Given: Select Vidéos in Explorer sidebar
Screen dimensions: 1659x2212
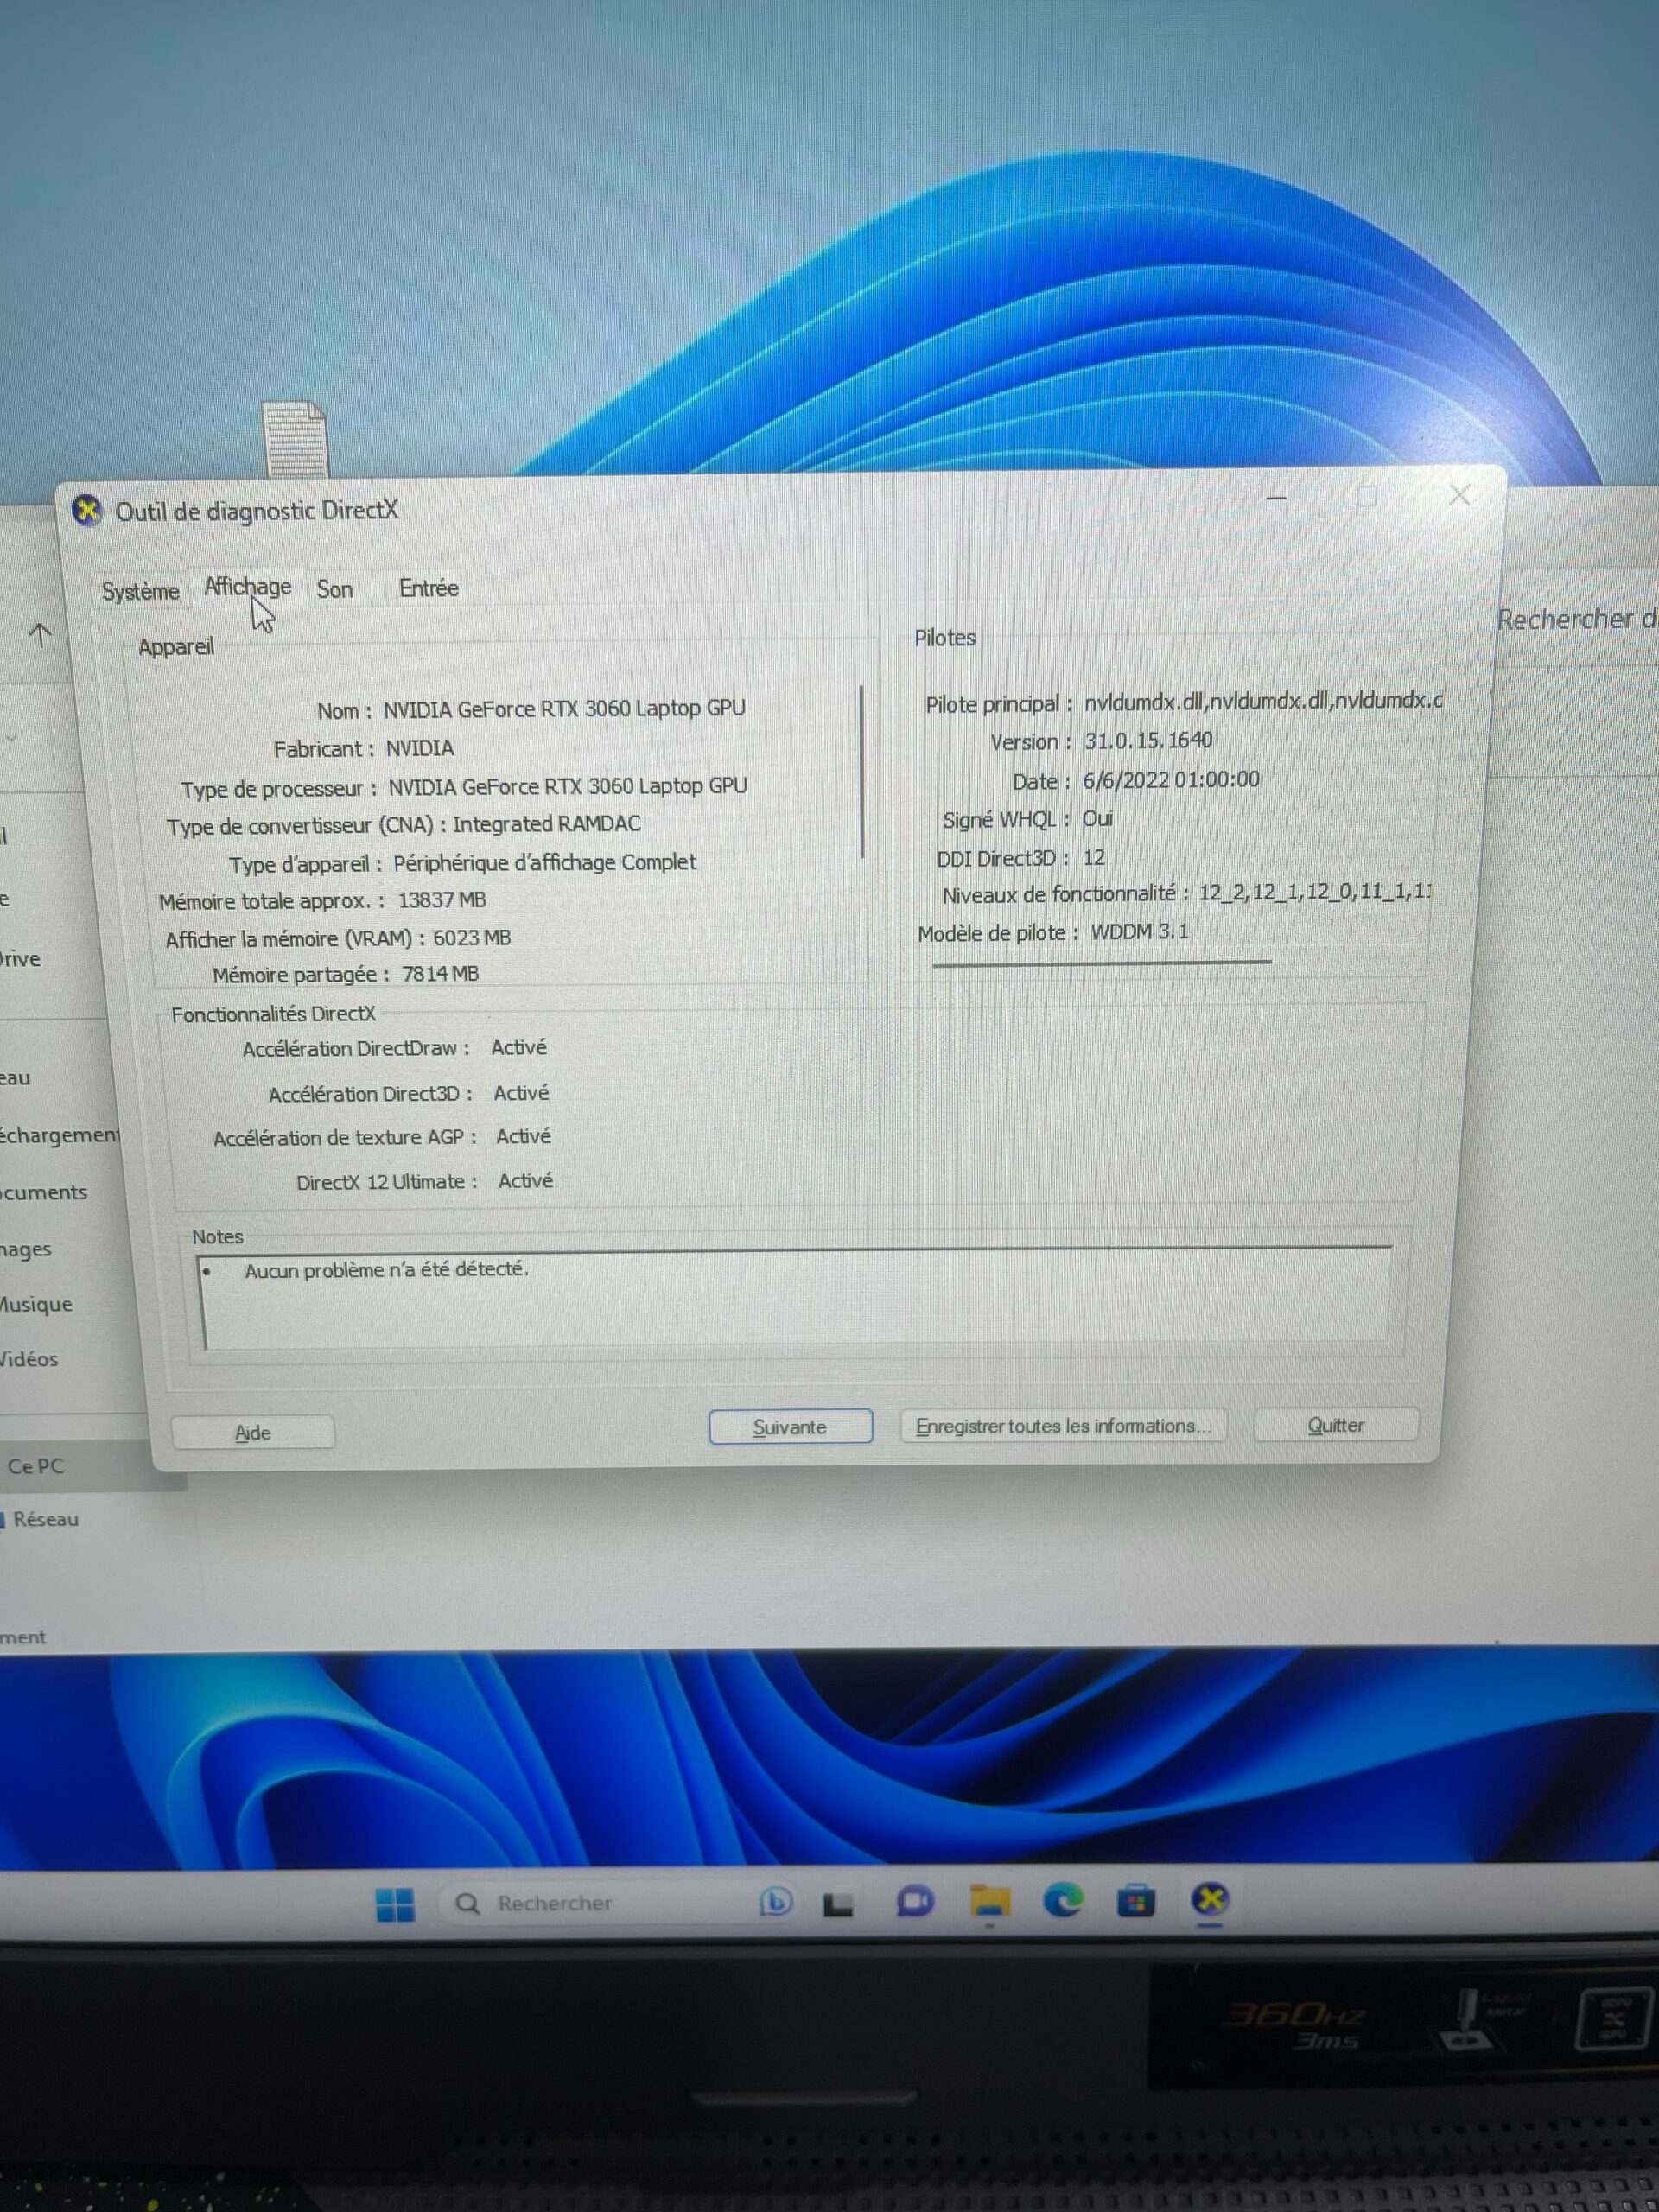Looking at the screenshot, I should pyautogui.click(x=29, y=1359).
